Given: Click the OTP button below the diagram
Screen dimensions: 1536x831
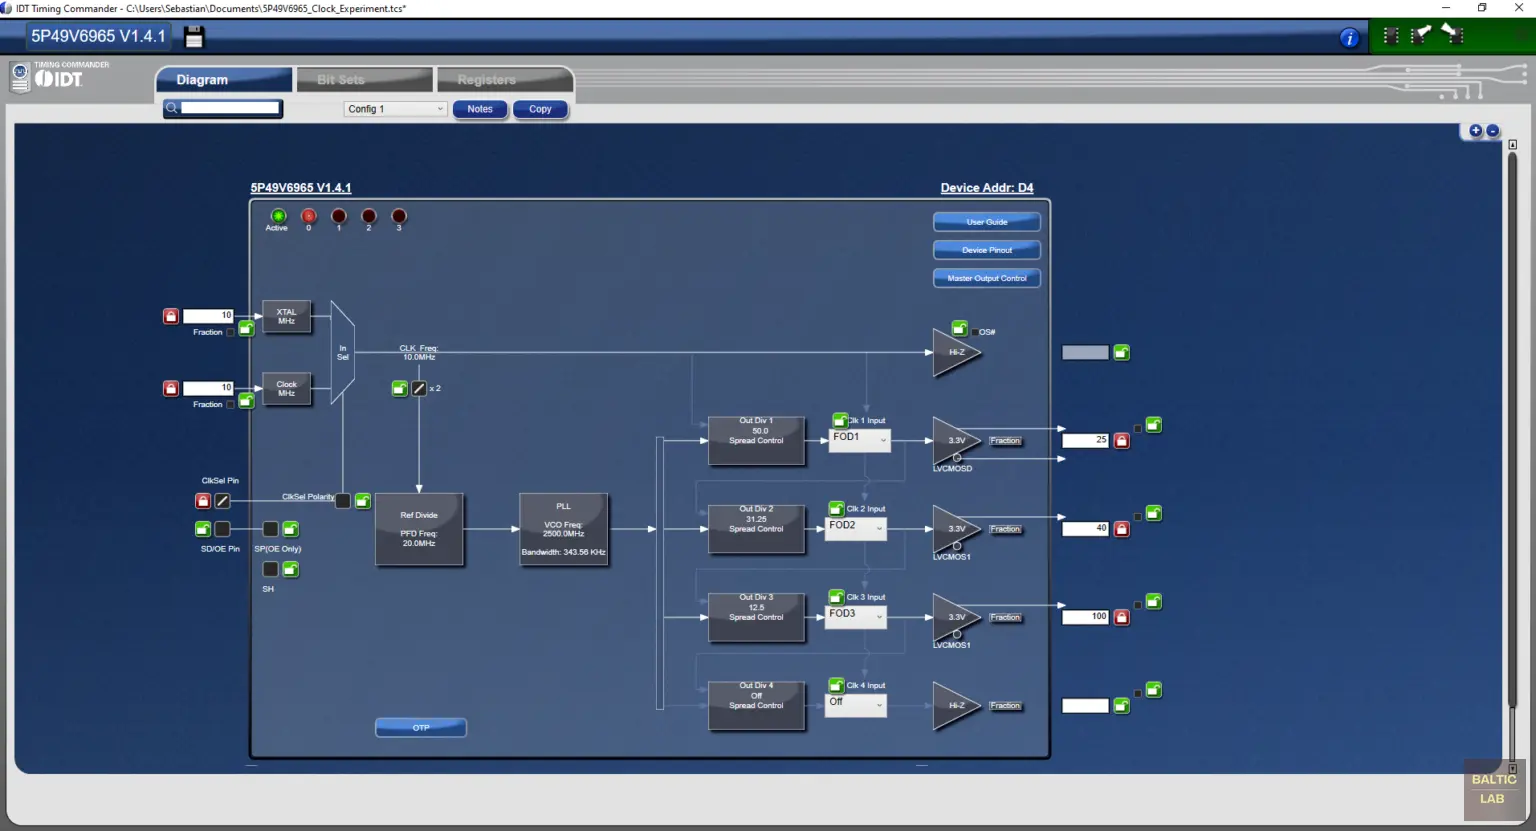Looking at the screenshot, I should pyautogui.click(x=420, y=727).
